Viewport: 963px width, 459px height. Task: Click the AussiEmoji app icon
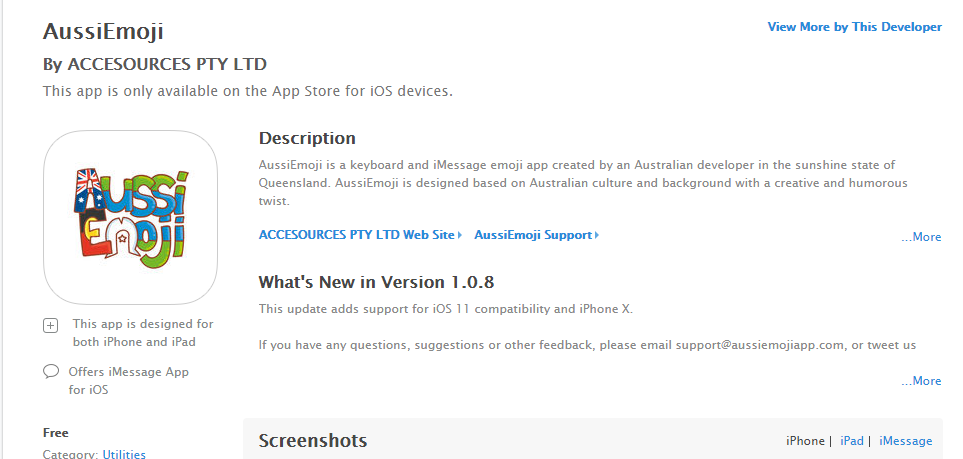click(130, 218)
